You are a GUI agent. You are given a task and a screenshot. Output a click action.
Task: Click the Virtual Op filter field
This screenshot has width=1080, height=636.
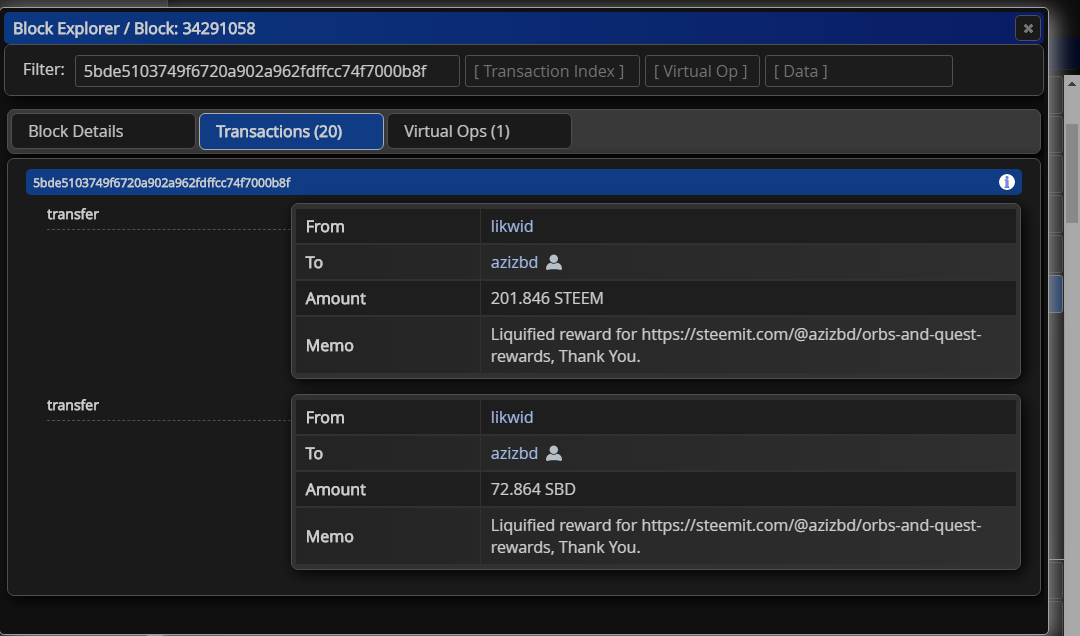pyautogui.click(x=702, y=71)
